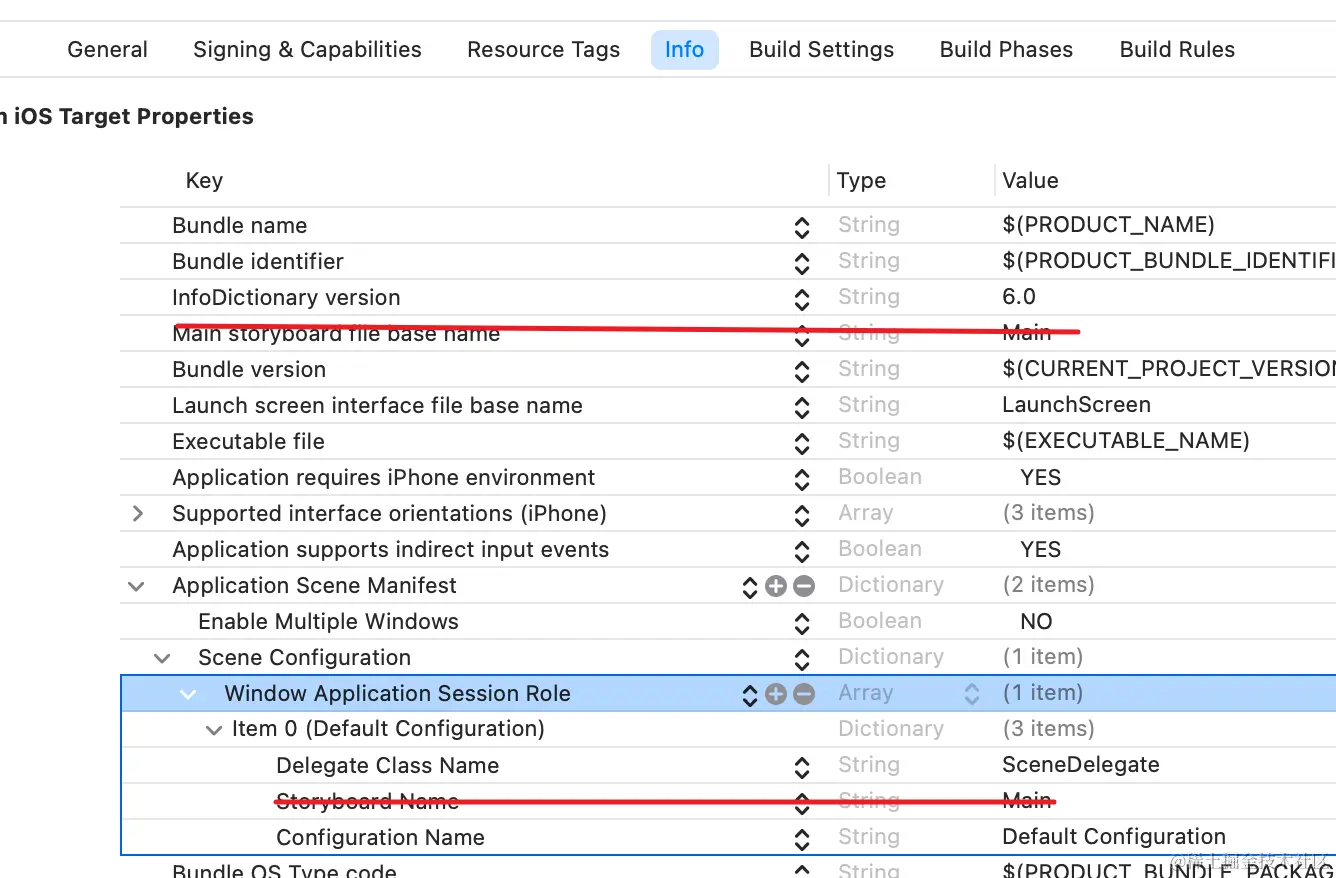This screenshot has width=1336, height=878.
Task: Select the Bundle identifier key
Action: 258,262
